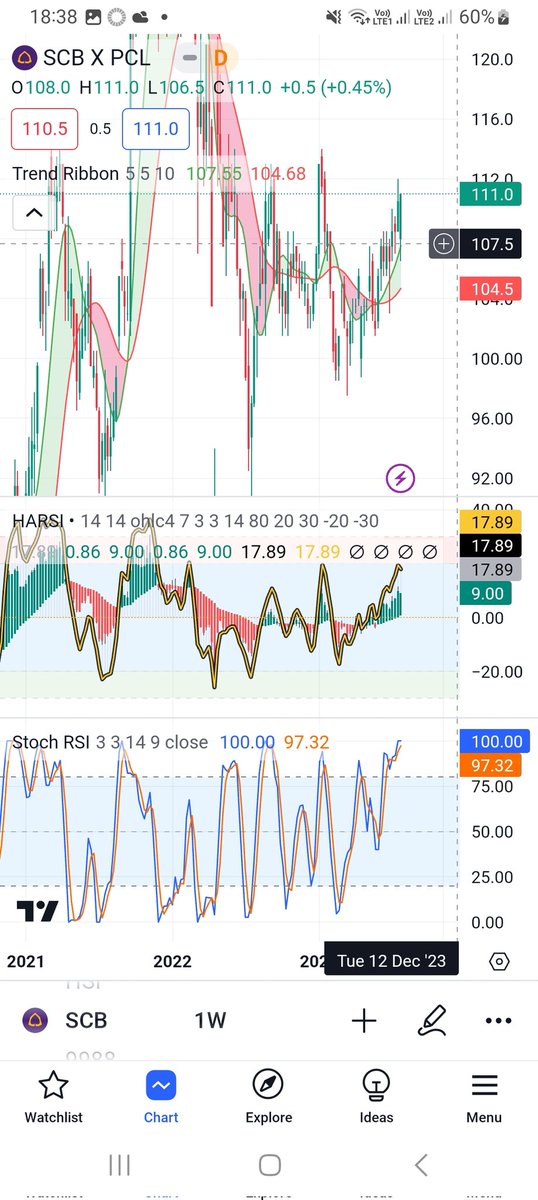This screenshot has height=1200, width=538.
Task: Tap the SCB symbol icon in toolbar
Action: pos(36,1021)
